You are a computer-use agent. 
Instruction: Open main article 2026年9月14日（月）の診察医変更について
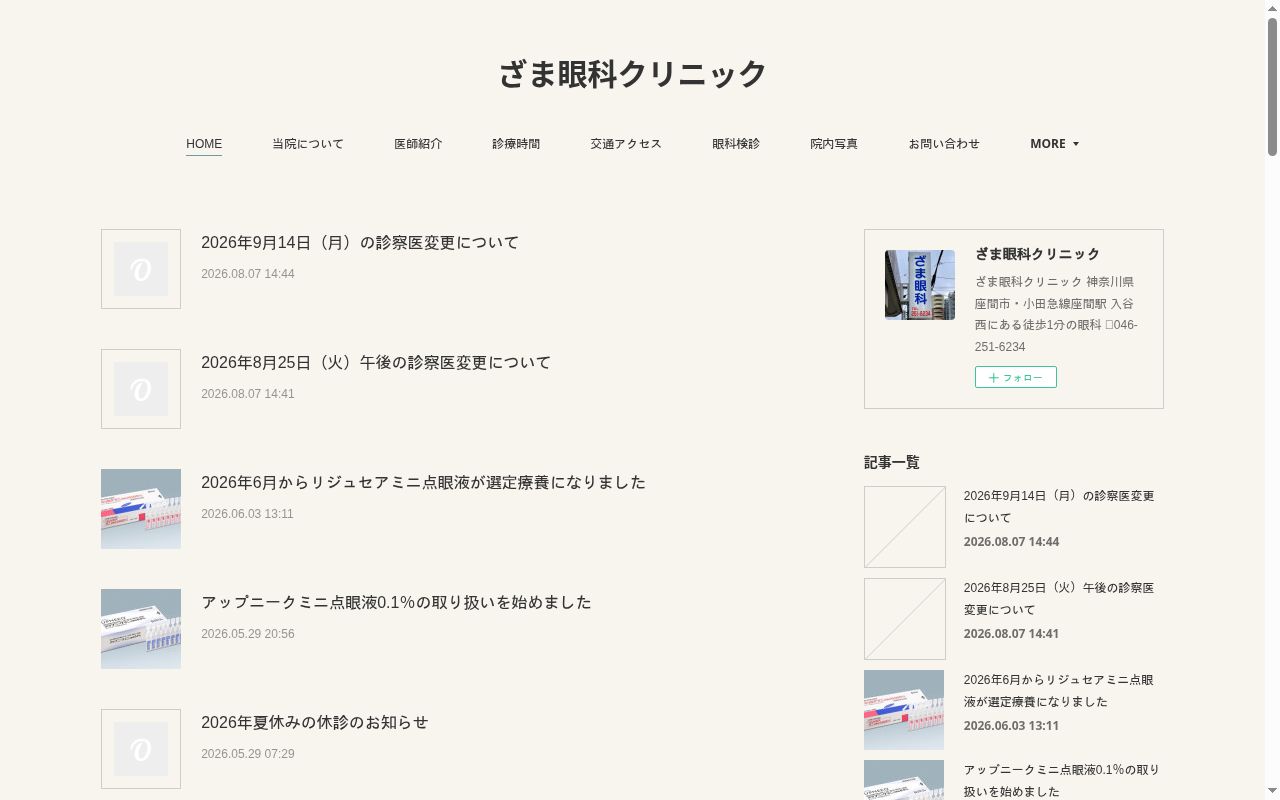pyautogui.click(x=360, y=243)
